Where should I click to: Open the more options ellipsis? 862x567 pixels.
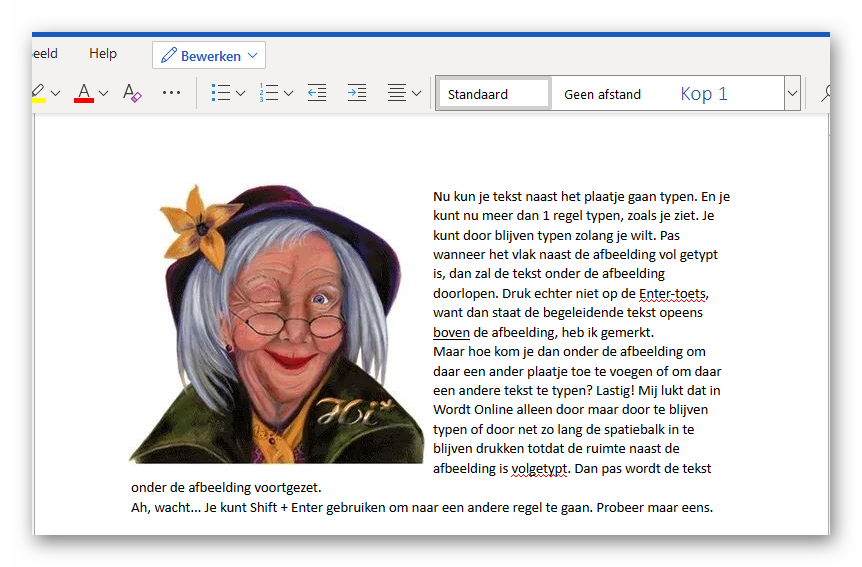pos(172,93)
